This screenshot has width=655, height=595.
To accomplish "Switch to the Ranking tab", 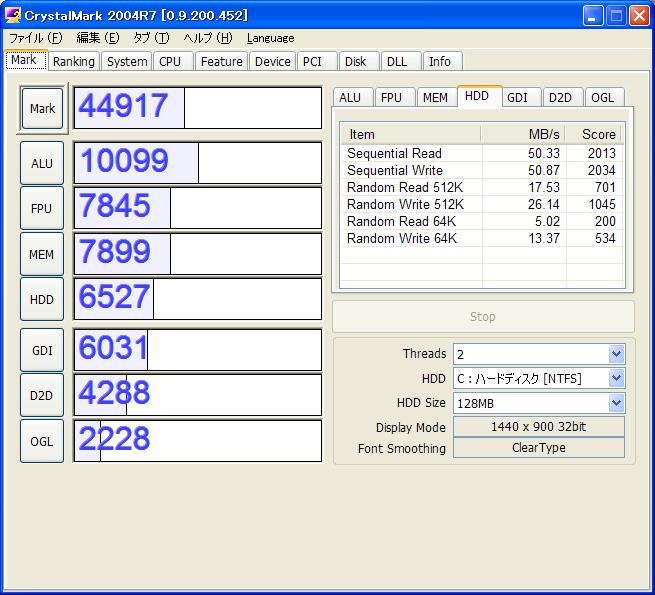I will [x=74, y=61].
